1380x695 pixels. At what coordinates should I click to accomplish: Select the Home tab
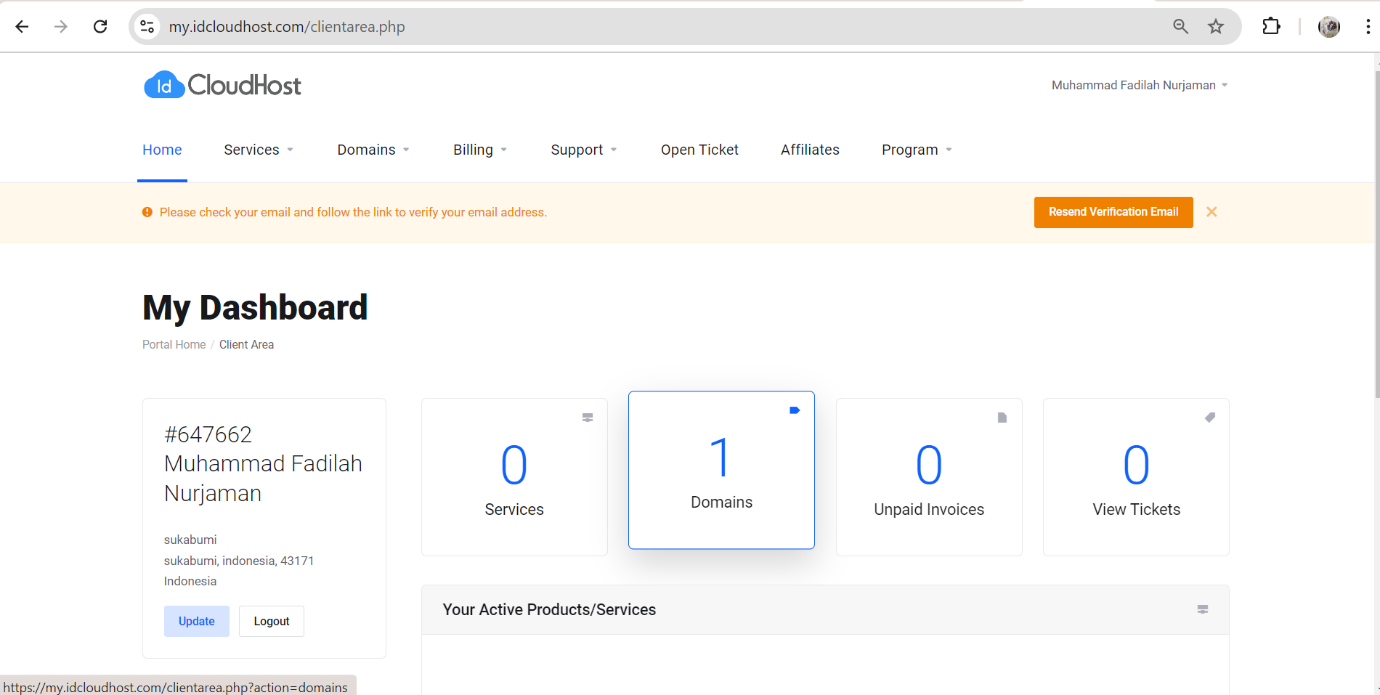click(162, 150)
